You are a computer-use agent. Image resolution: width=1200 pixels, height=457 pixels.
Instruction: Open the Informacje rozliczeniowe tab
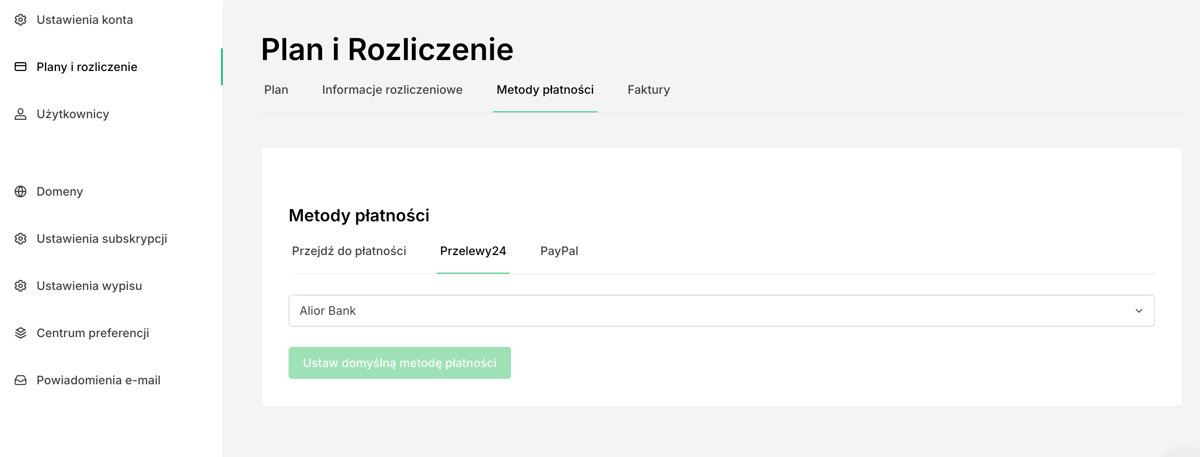(392, 90)
